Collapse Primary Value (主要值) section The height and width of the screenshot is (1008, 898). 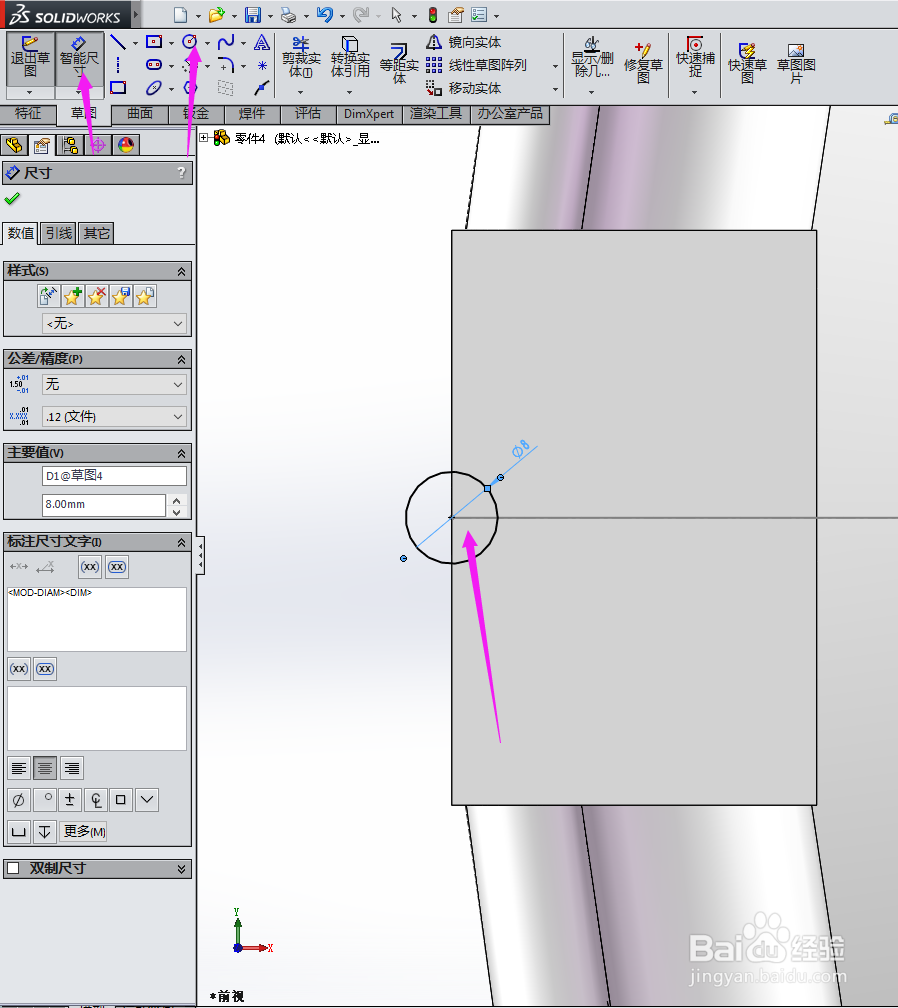point(181,453)
